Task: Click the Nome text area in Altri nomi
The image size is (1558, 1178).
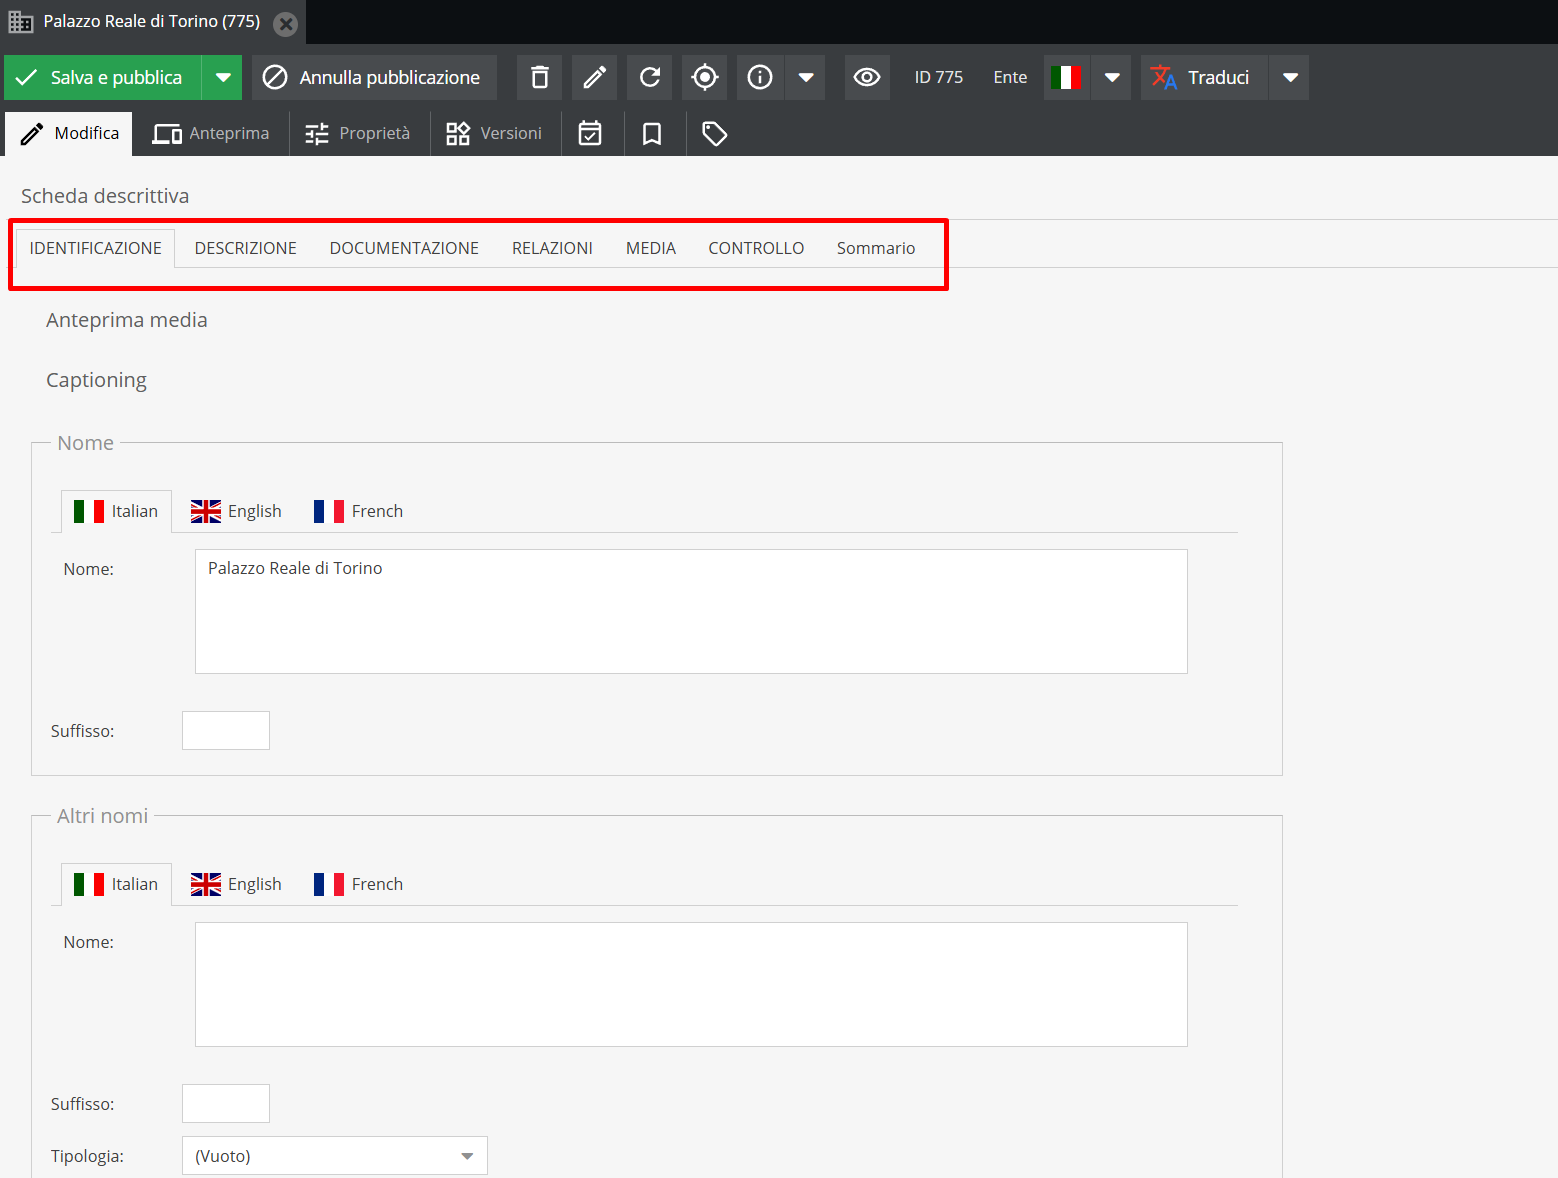Action: 691,984
